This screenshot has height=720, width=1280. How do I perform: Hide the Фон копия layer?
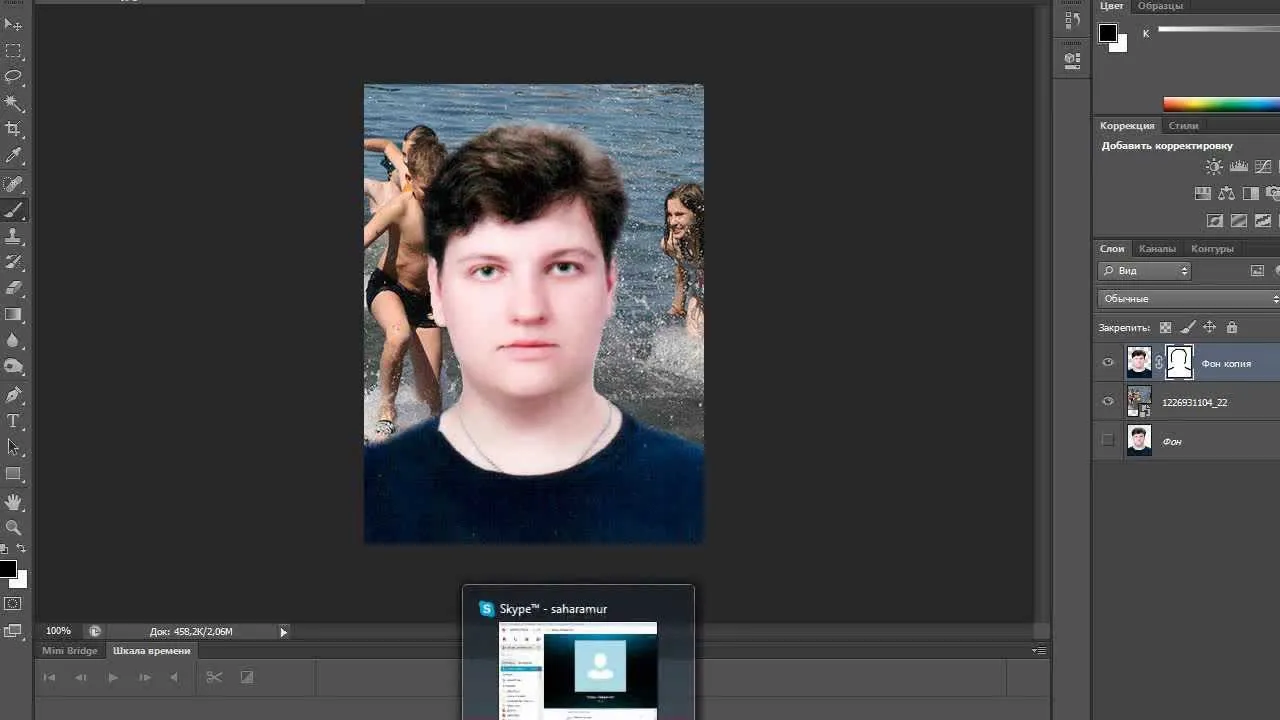pos(1108,363)
